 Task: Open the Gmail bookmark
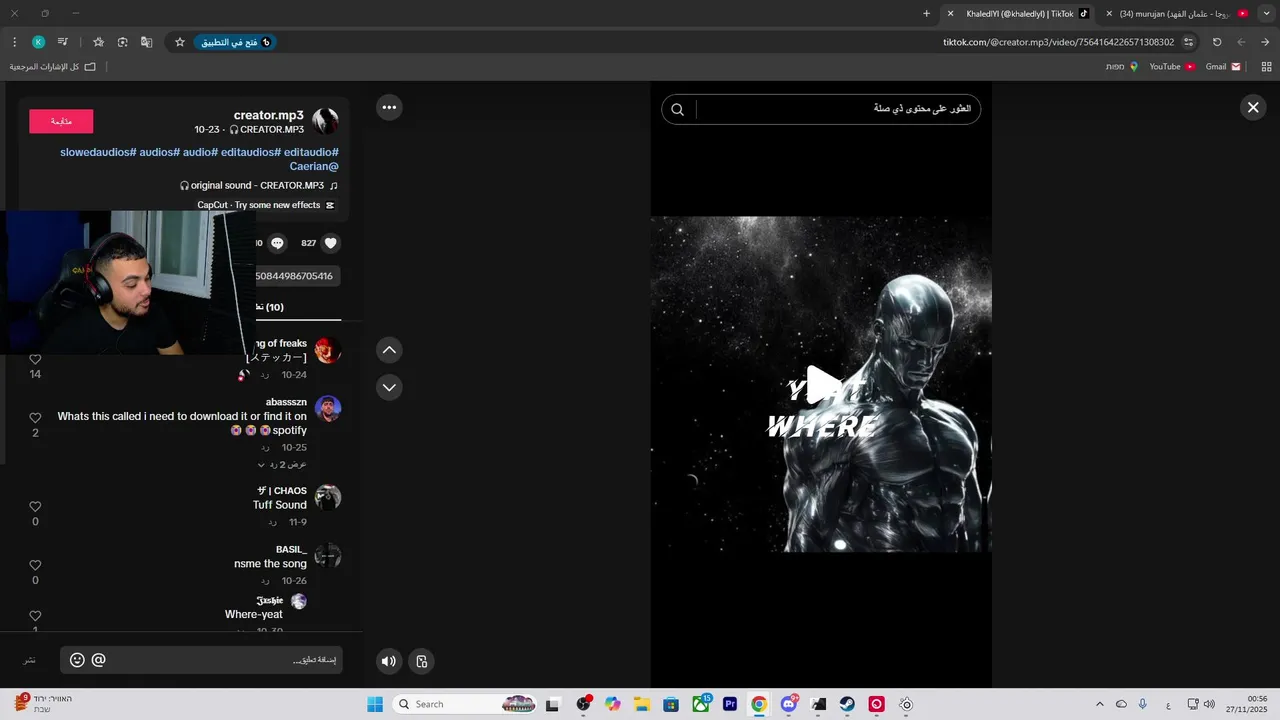(1223, 66)
